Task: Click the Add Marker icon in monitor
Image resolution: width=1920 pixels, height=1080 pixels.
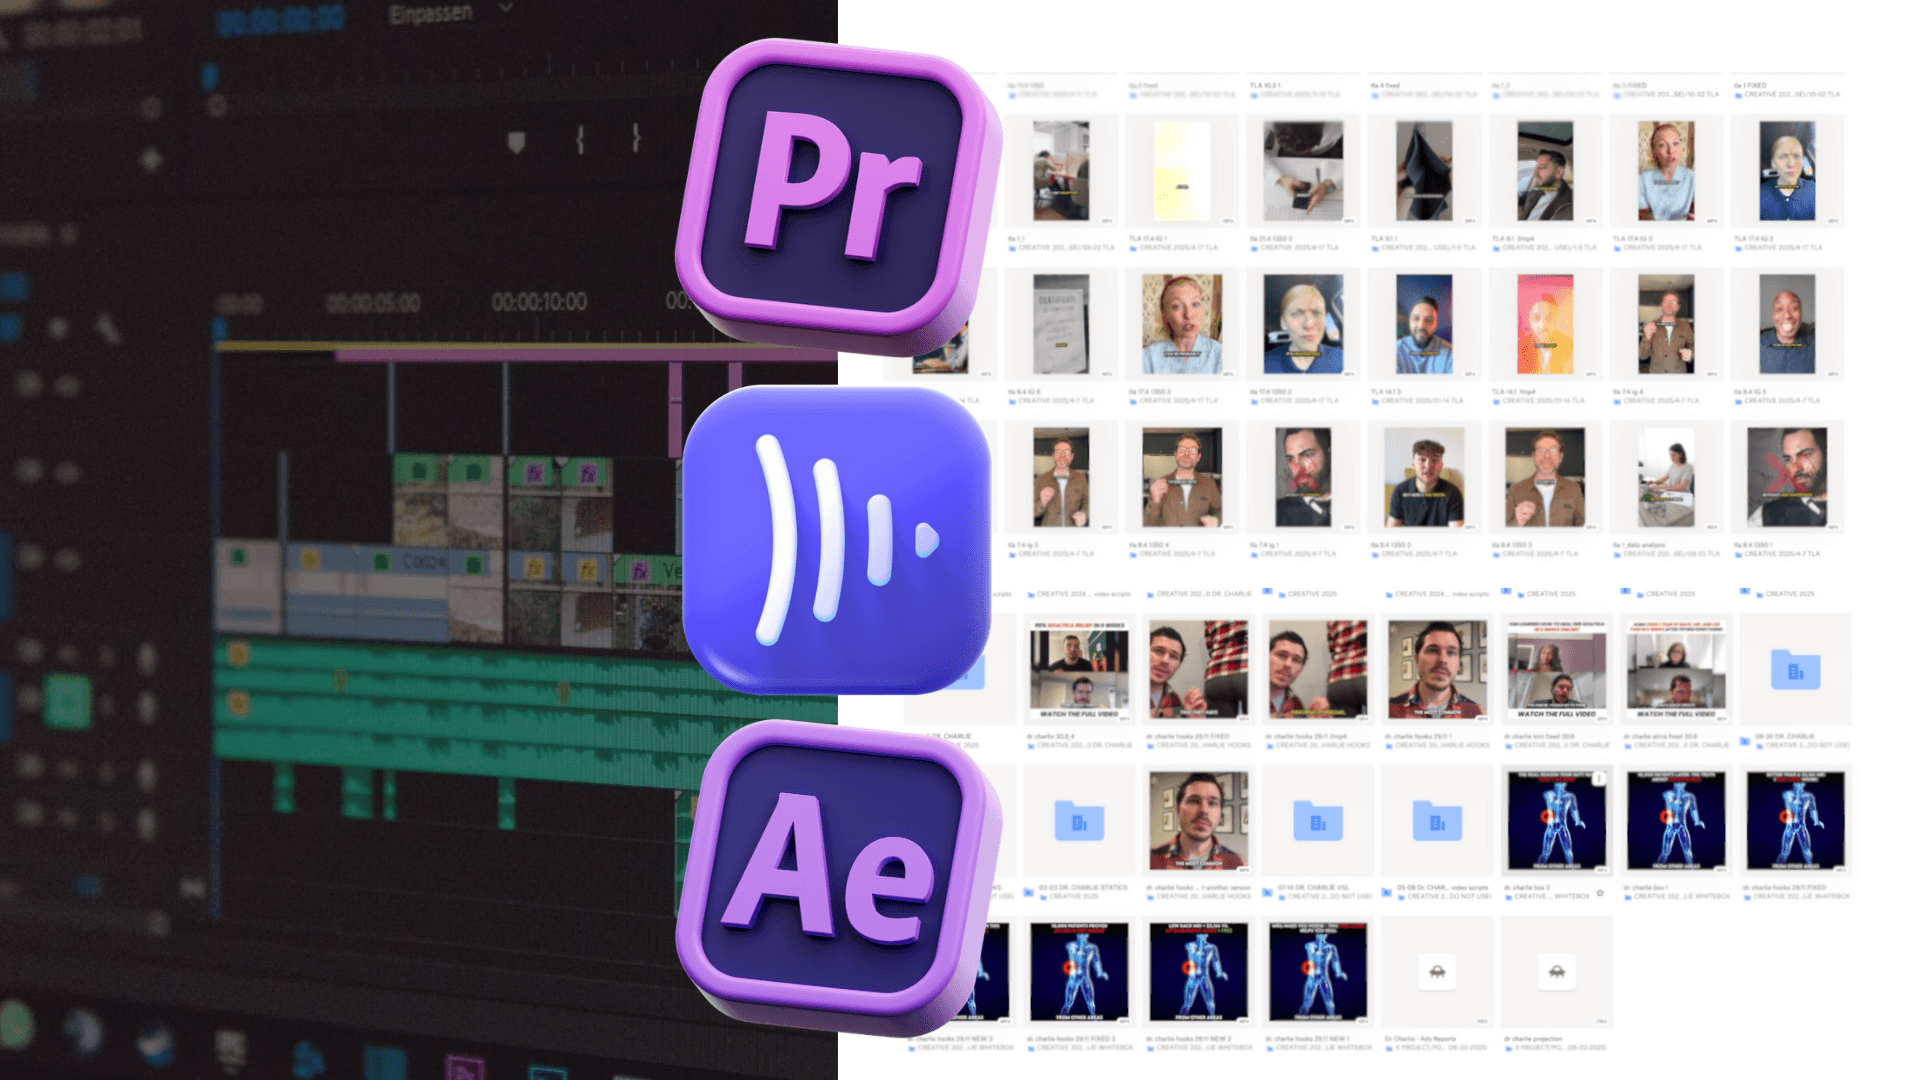Action: click(516, 143)
